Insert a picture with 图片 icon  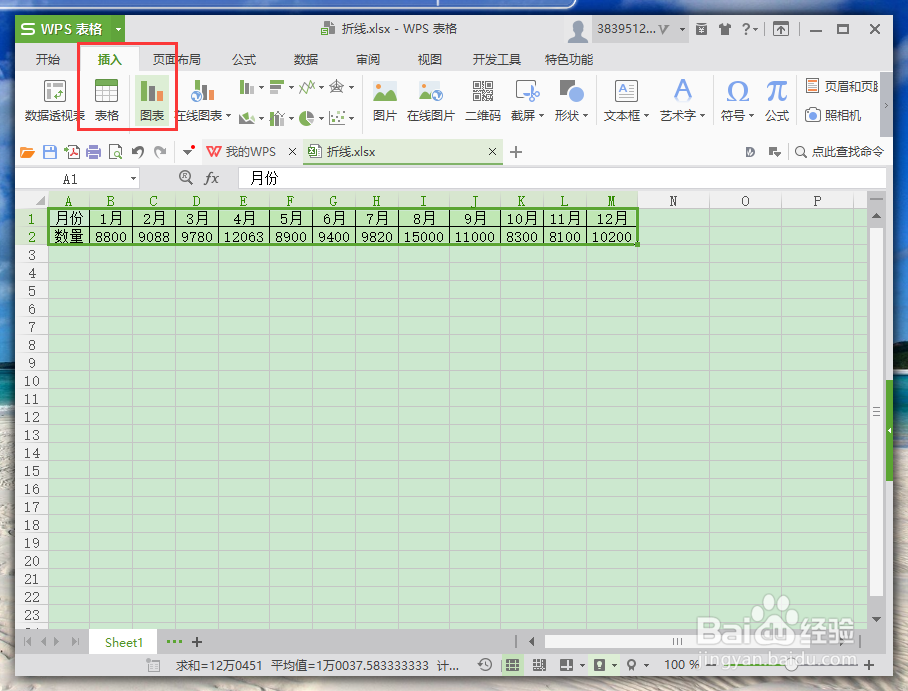[385, 100]
